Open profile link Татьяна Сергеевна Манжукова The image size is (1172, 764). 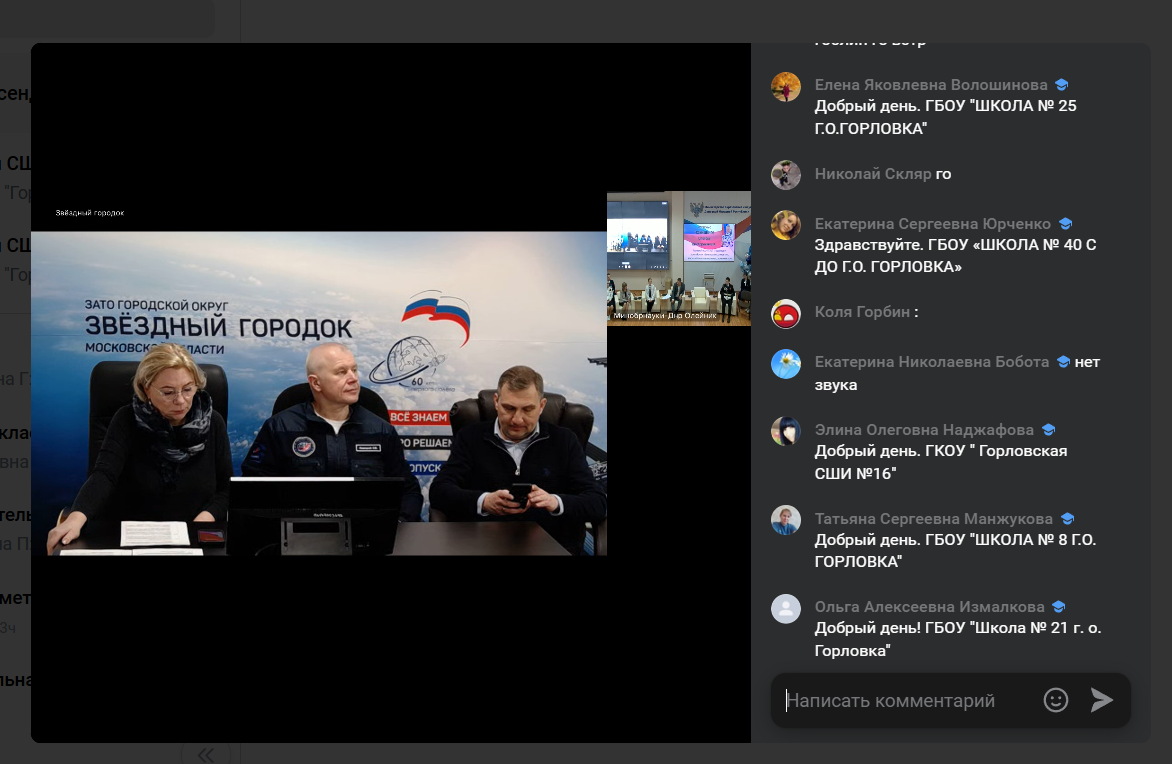pos(934,519)
